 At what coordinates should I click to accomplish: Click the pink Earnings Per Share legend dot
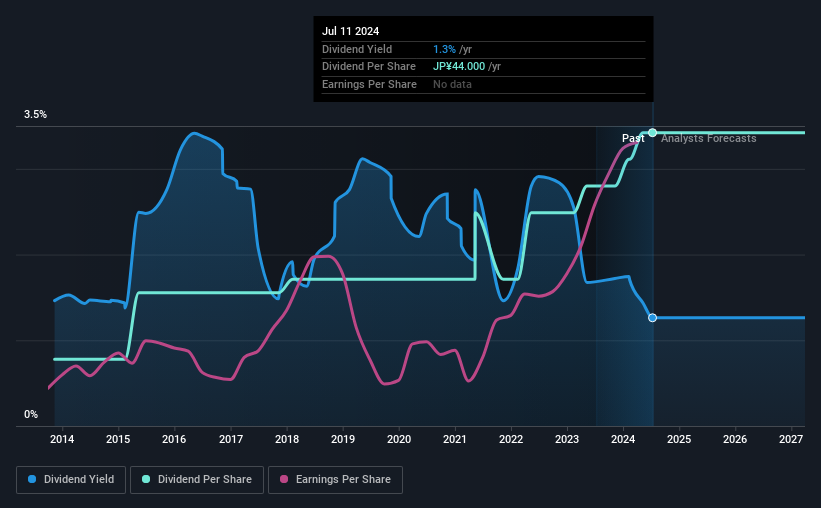pyautogui.click(x=284, y=479)
